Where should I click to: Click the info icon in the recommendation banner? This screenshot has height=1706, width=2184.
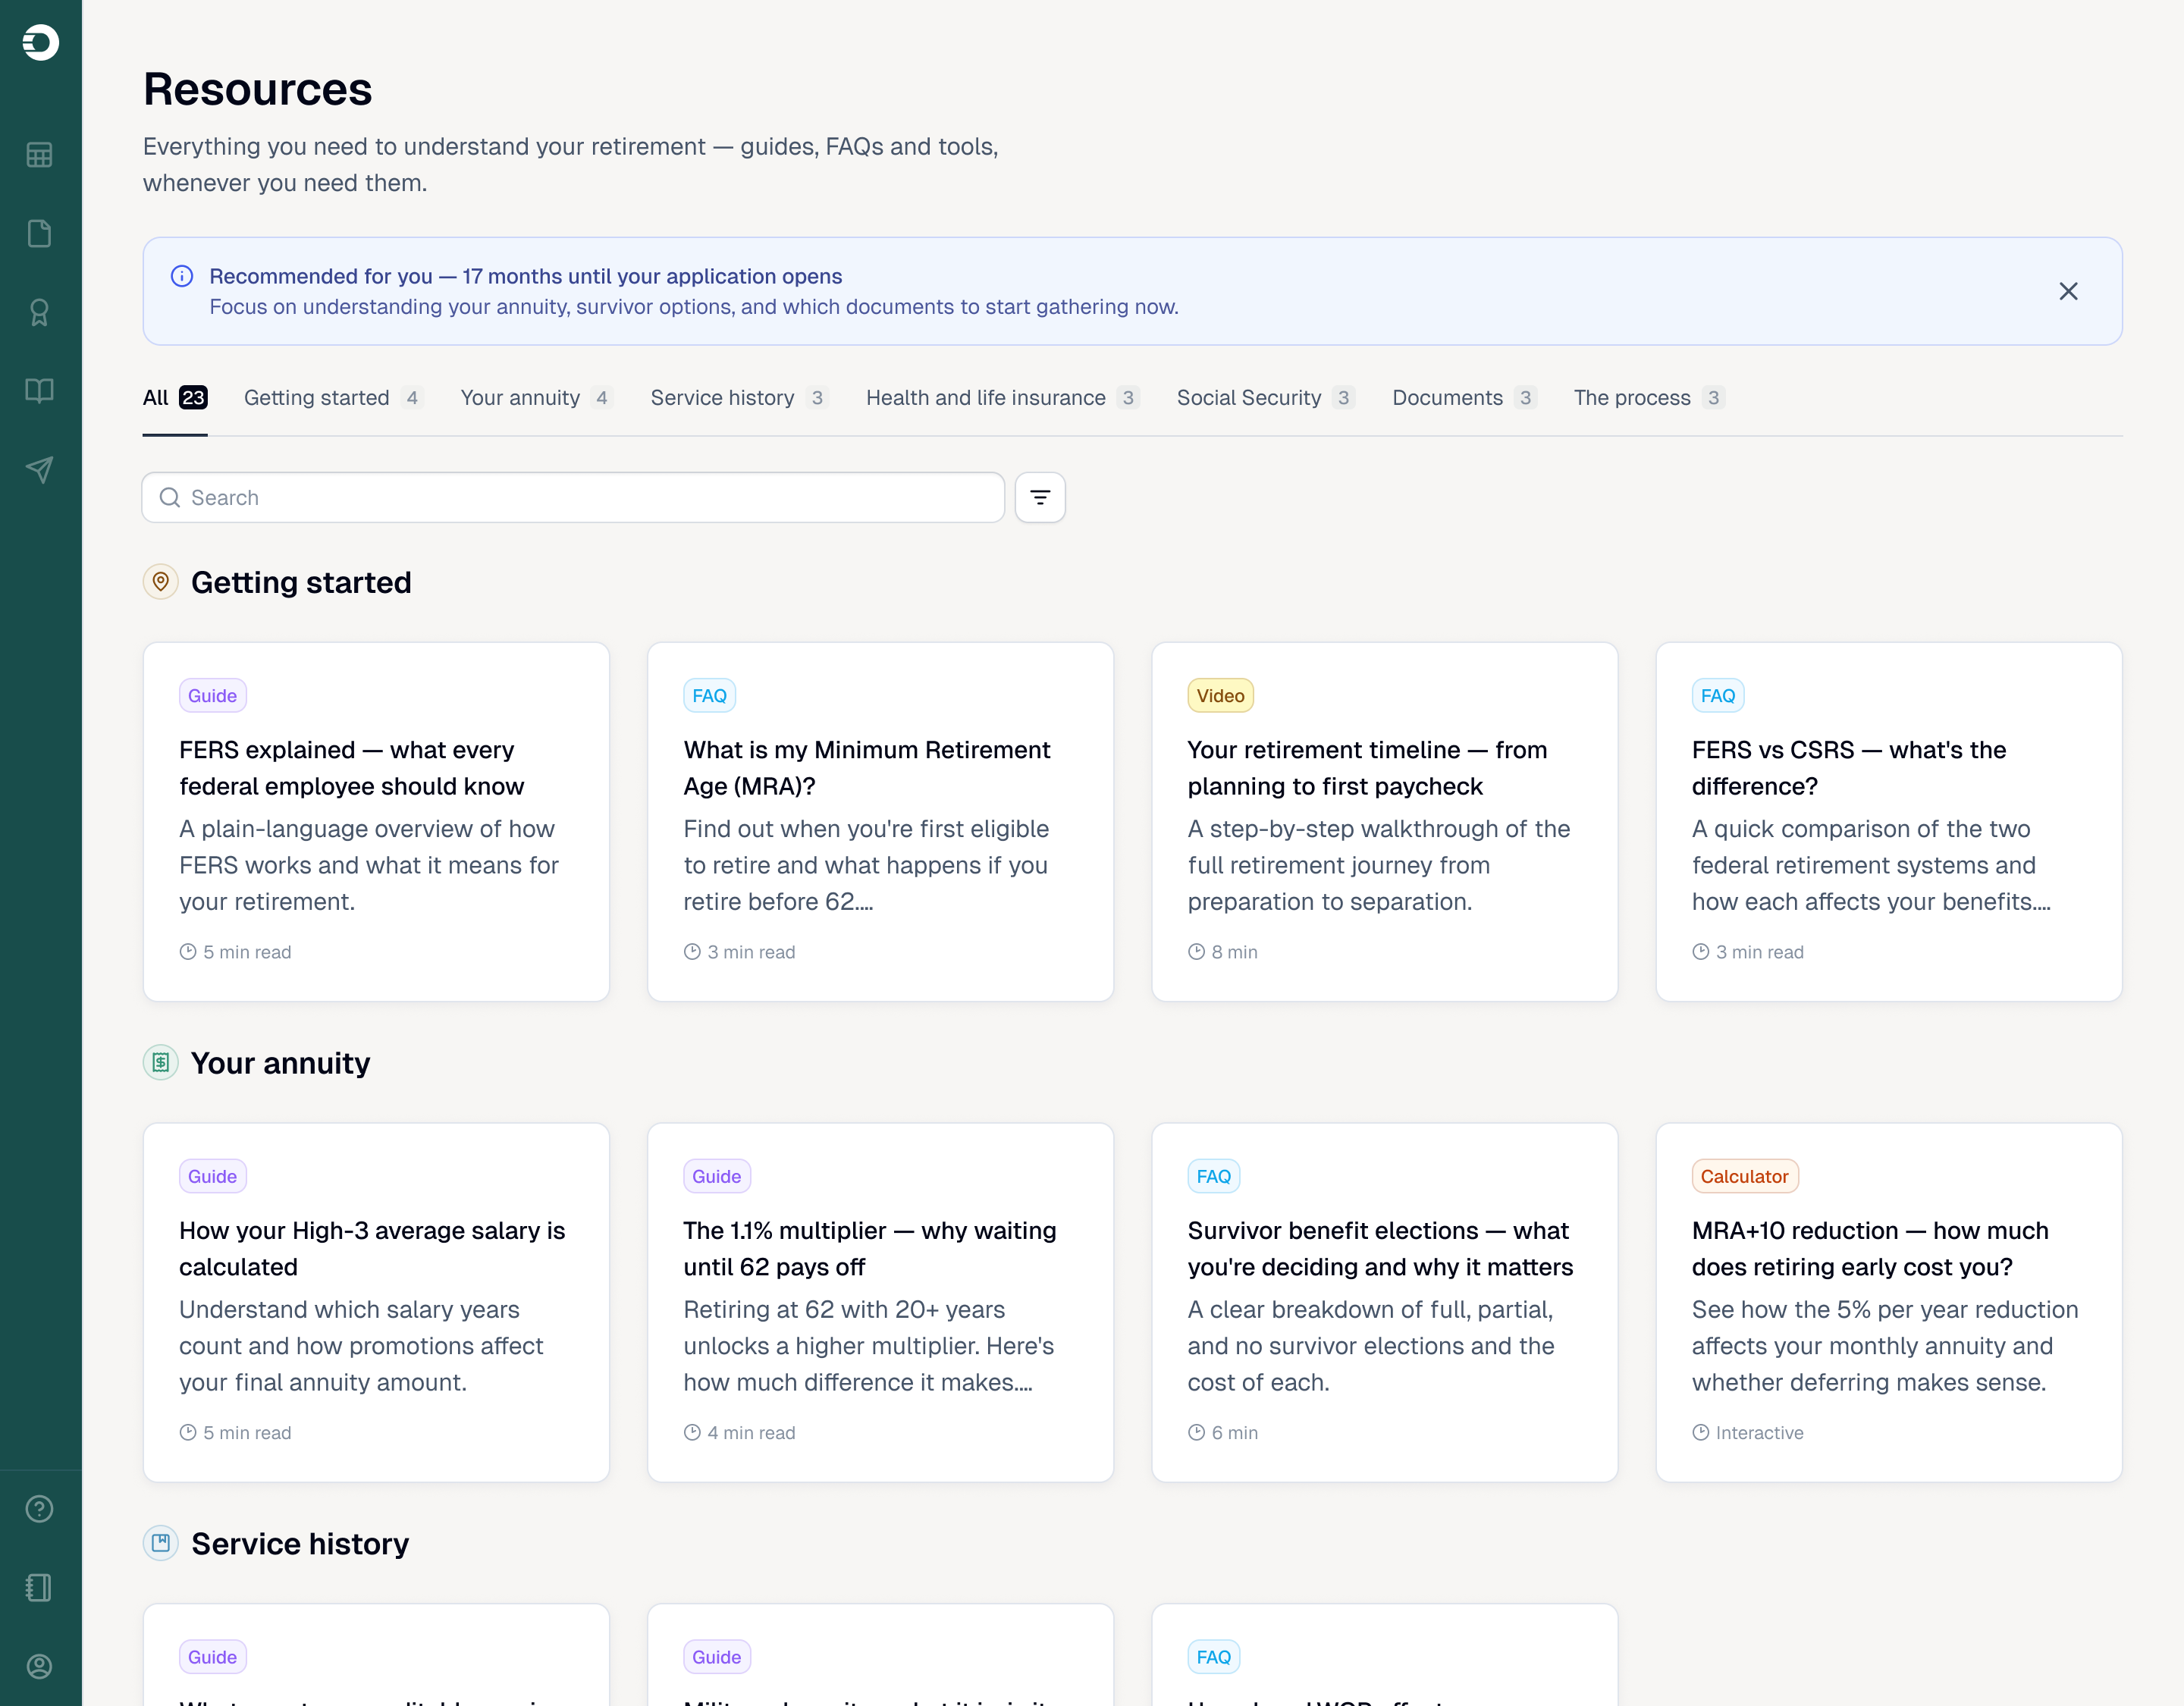(182, 276)
